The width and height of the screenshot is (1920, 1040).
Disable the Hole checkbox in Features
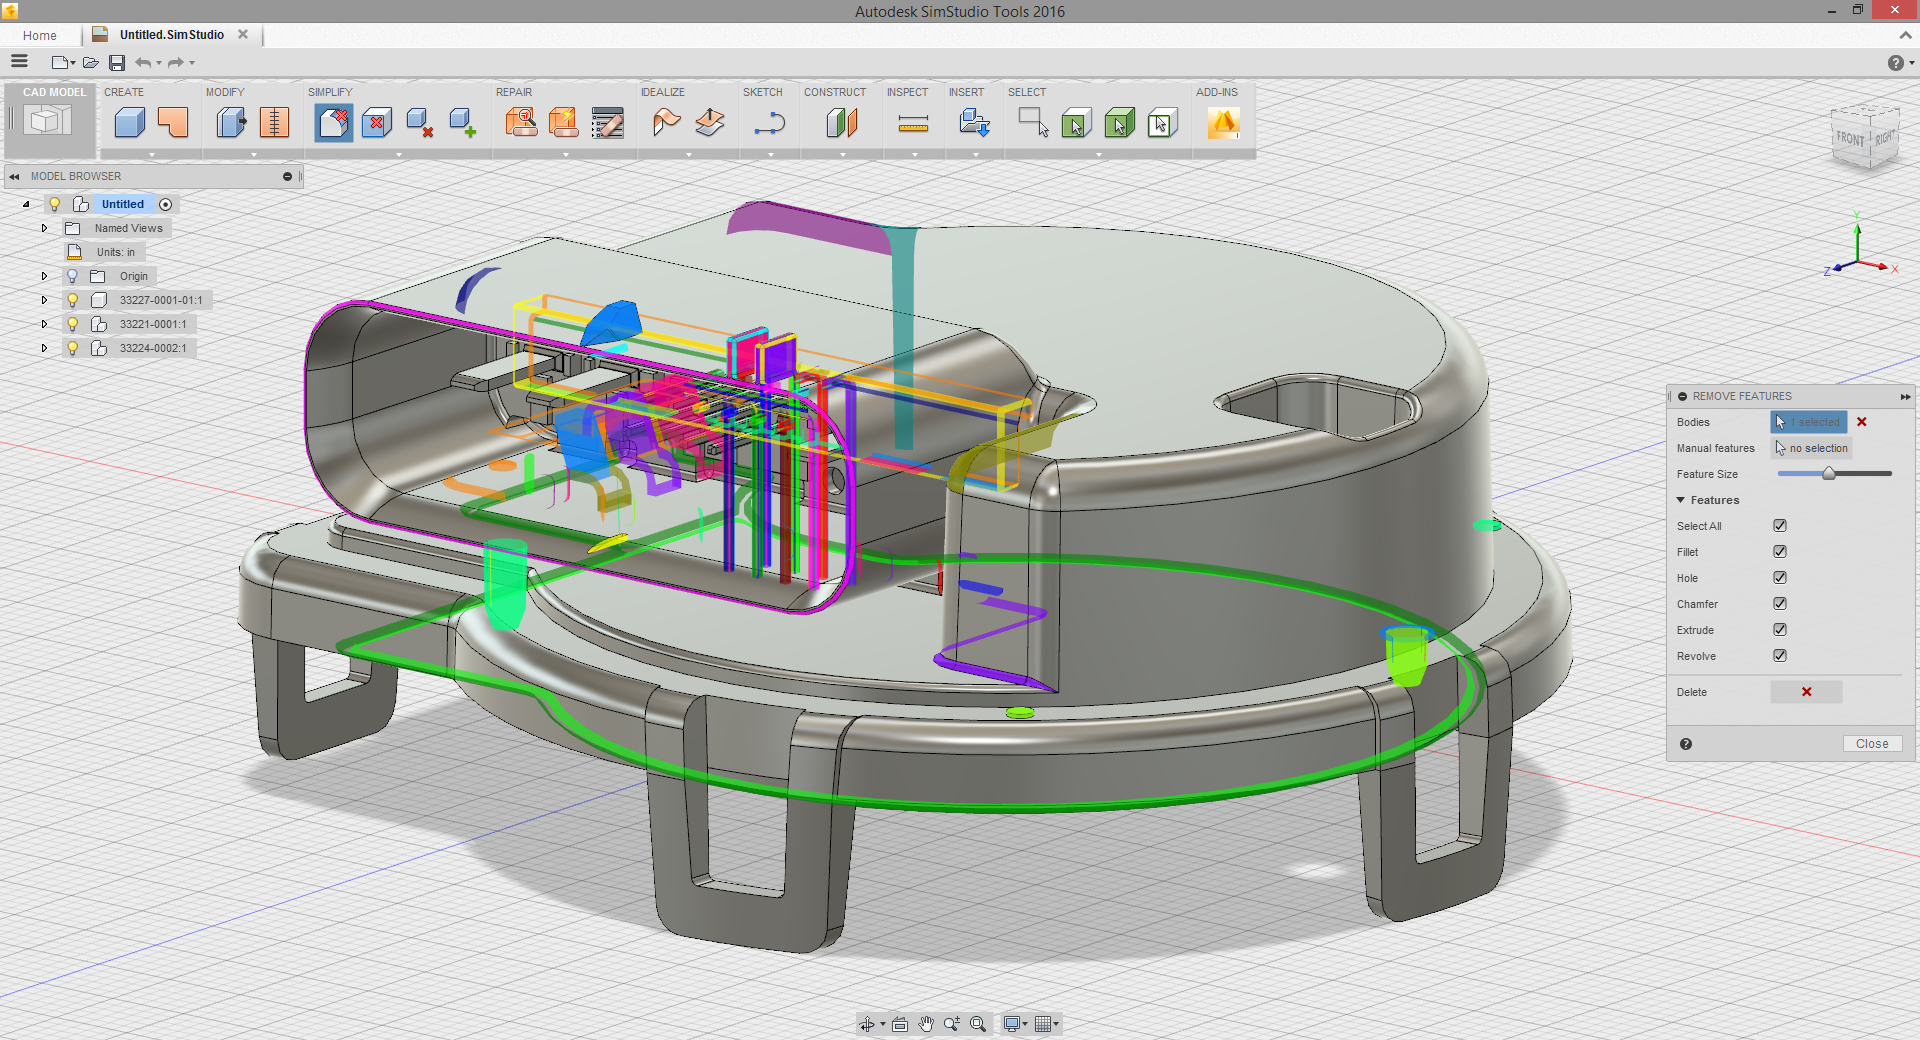[1780, 577]
